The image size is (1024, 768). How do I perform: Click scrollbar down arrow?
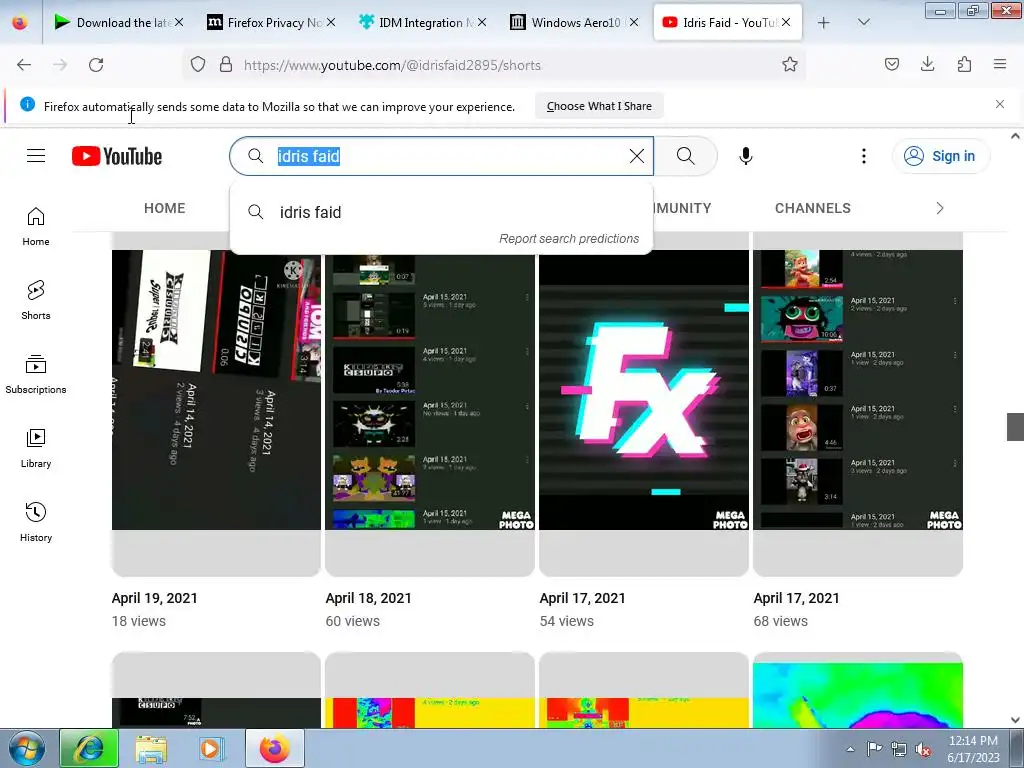[1015, 720]
